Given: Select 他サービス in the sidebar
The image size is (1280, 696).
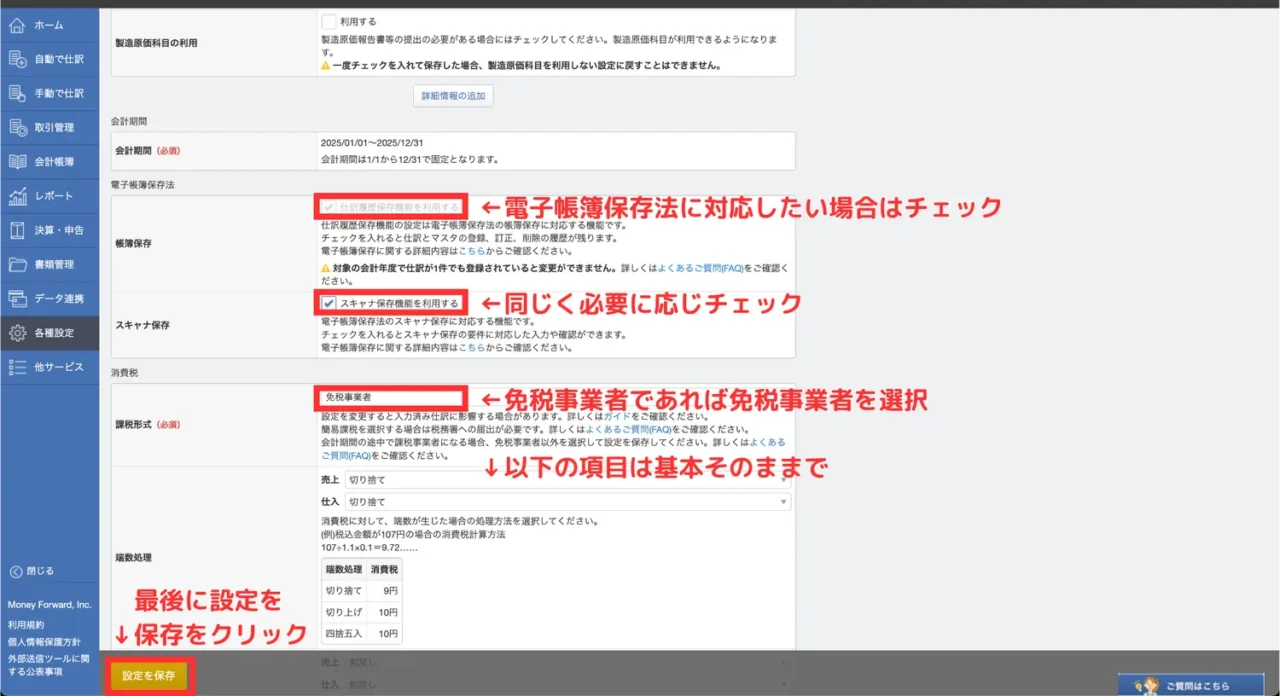Looking at the screenshot, I should 50,367.
